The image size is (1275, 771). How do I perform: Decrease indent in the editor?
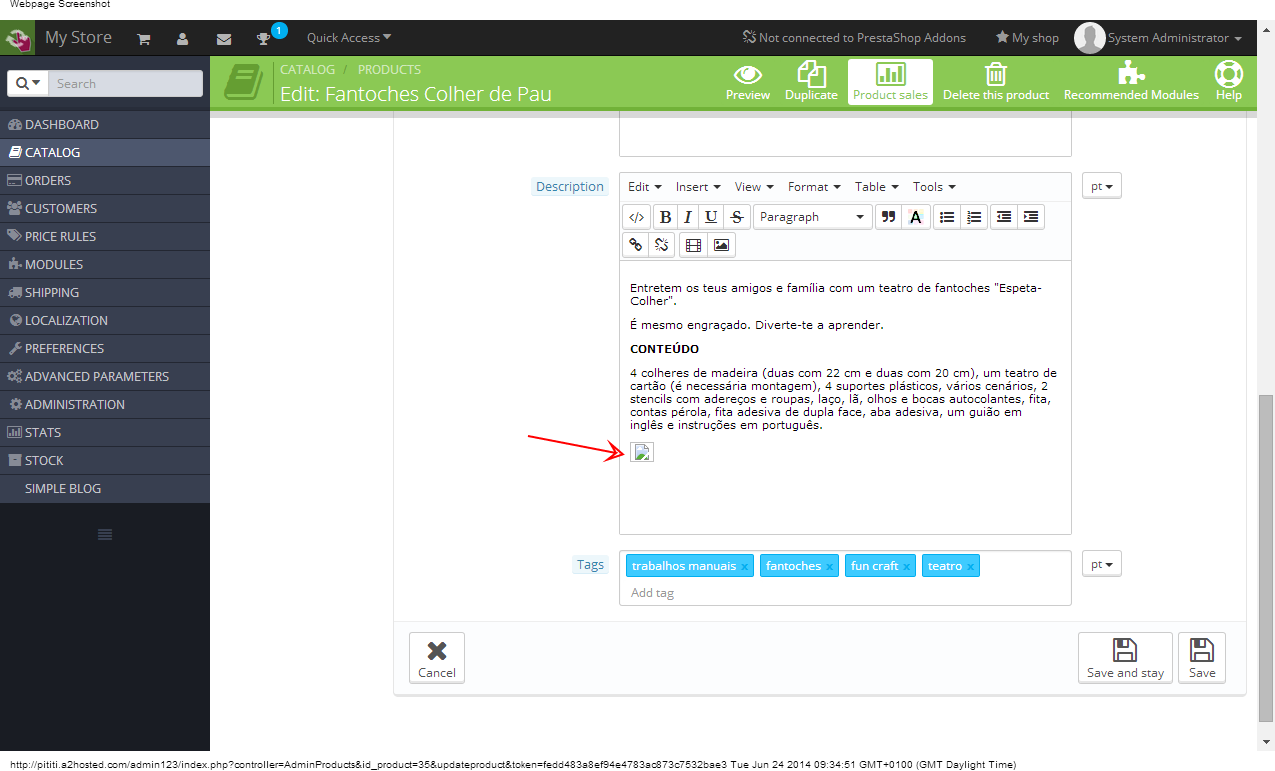pos(1004,217)
